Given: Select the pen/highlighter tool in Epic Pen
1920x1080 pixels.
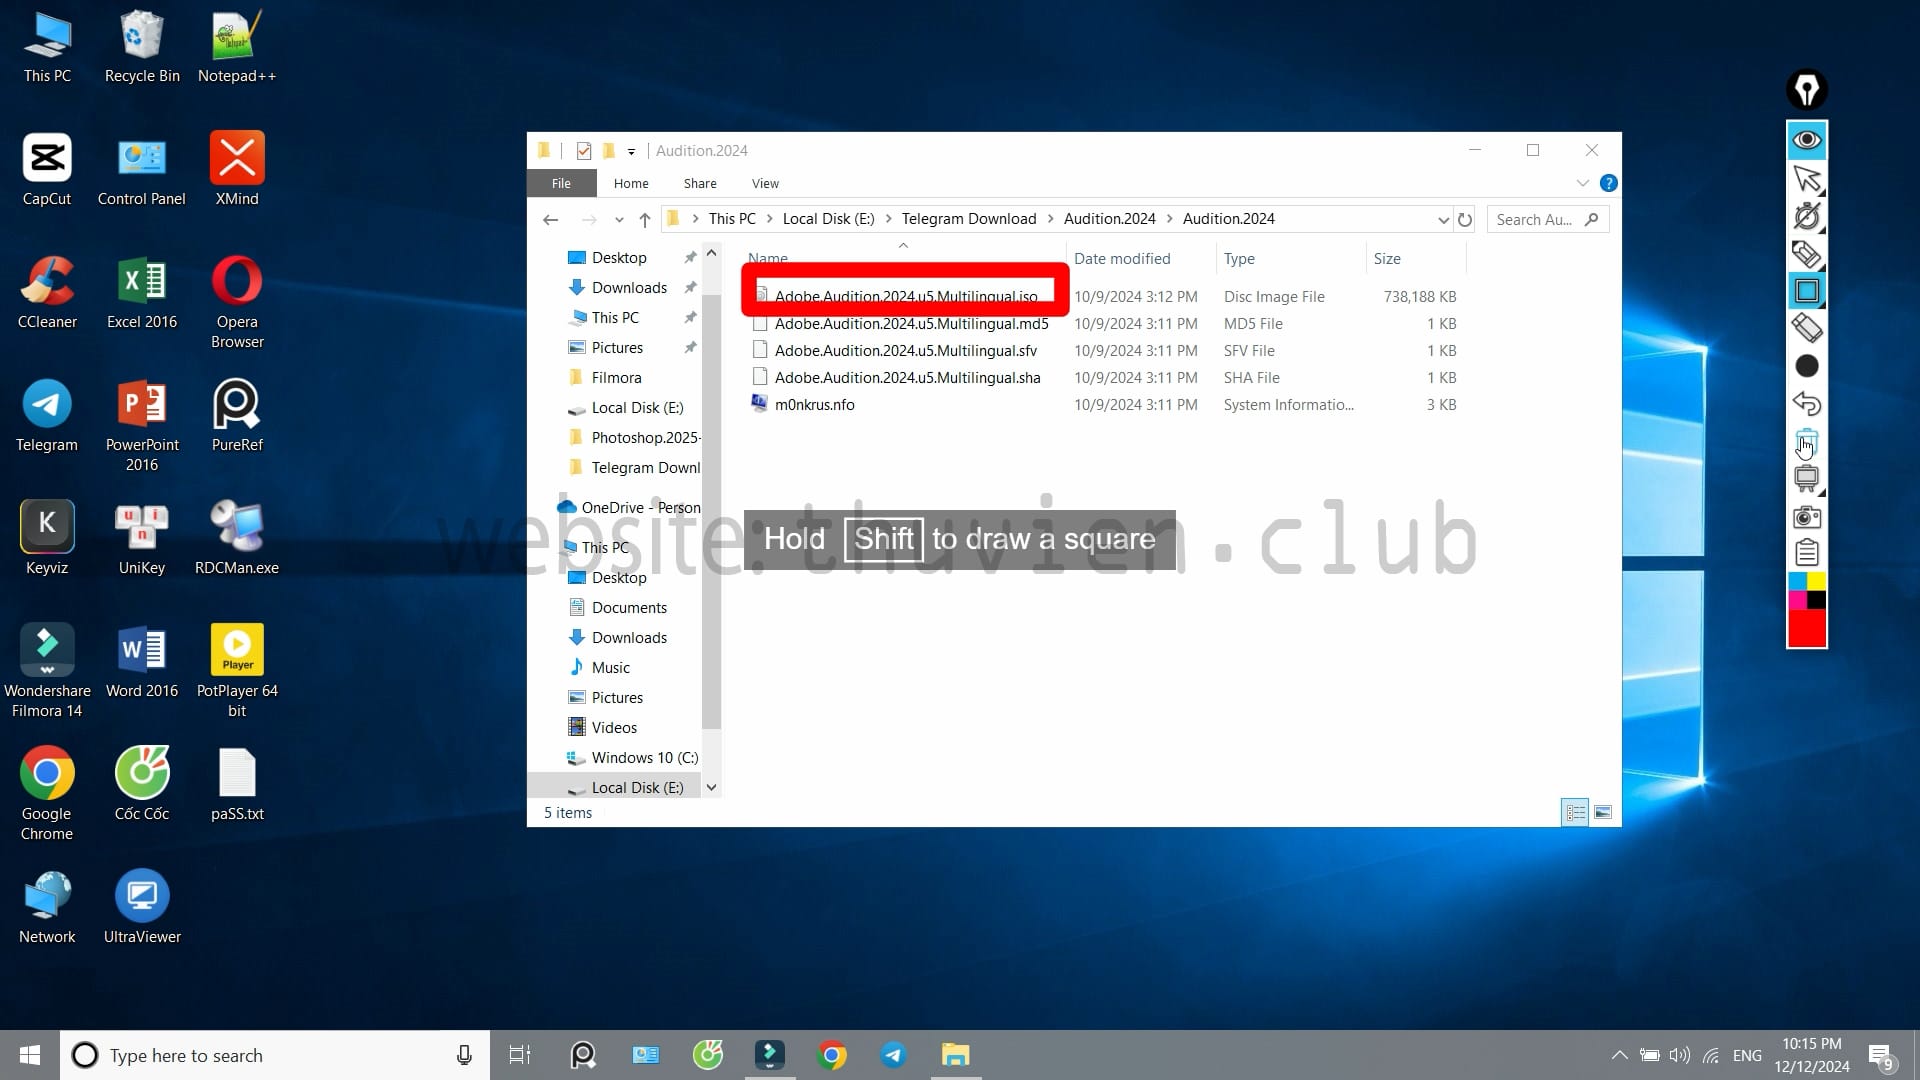Looking at the screenshot, I should click(1806, 254).
